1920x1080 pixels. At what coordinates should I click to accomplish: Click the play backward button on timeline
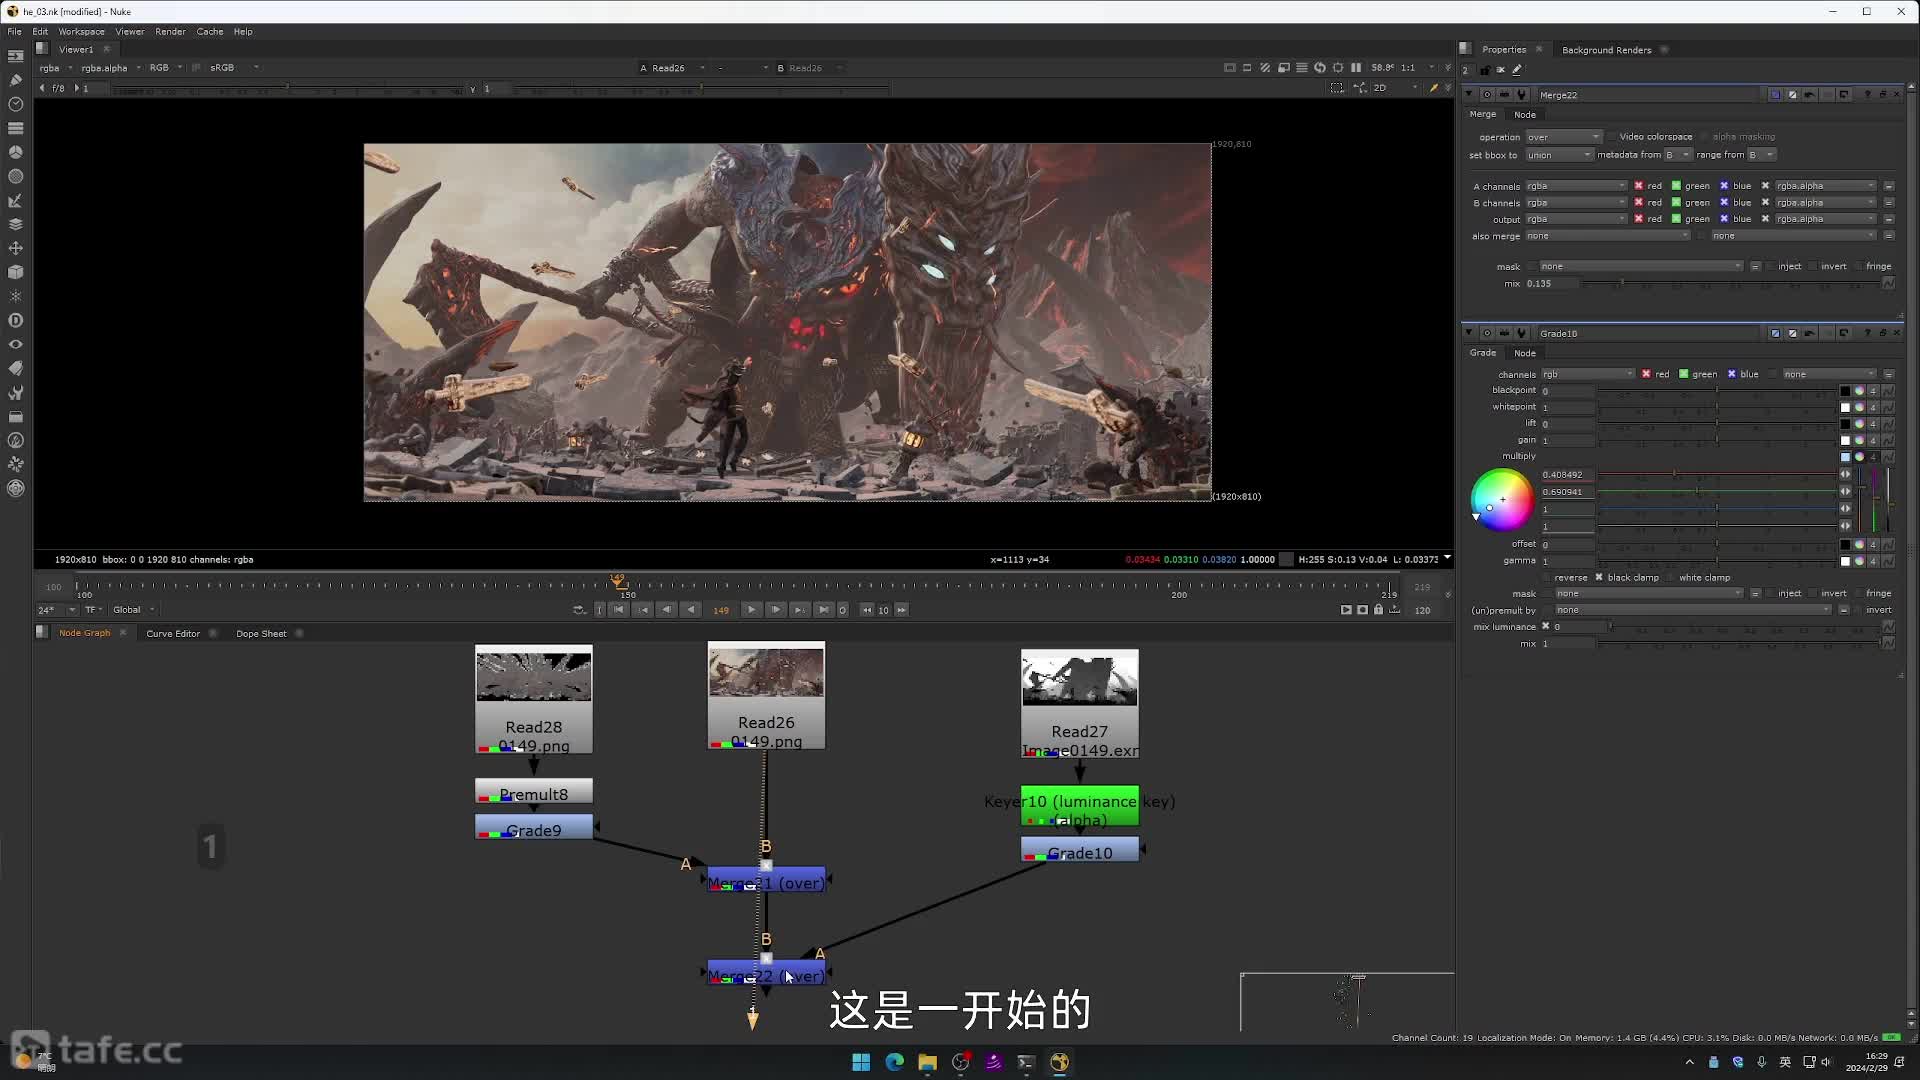click(691, 610)
